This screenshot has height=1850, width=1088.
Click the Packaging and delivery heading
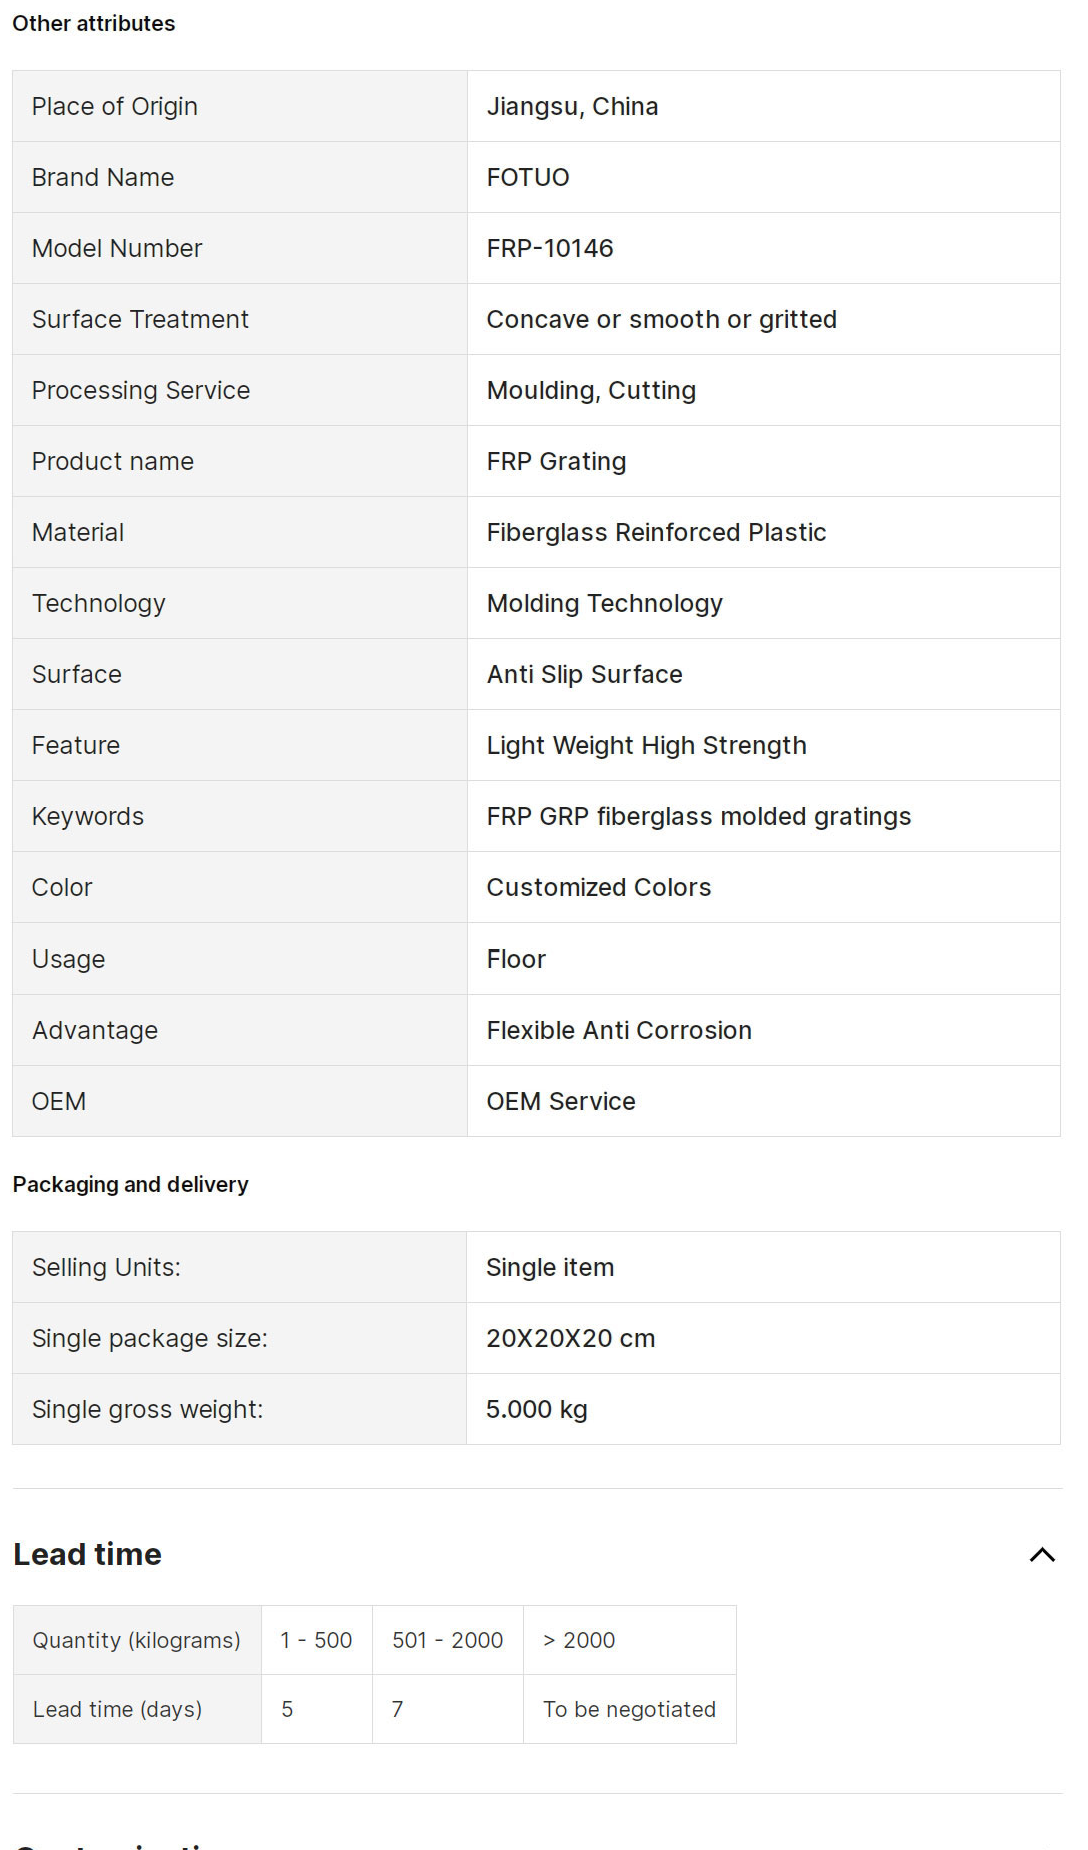point(130,1184)
